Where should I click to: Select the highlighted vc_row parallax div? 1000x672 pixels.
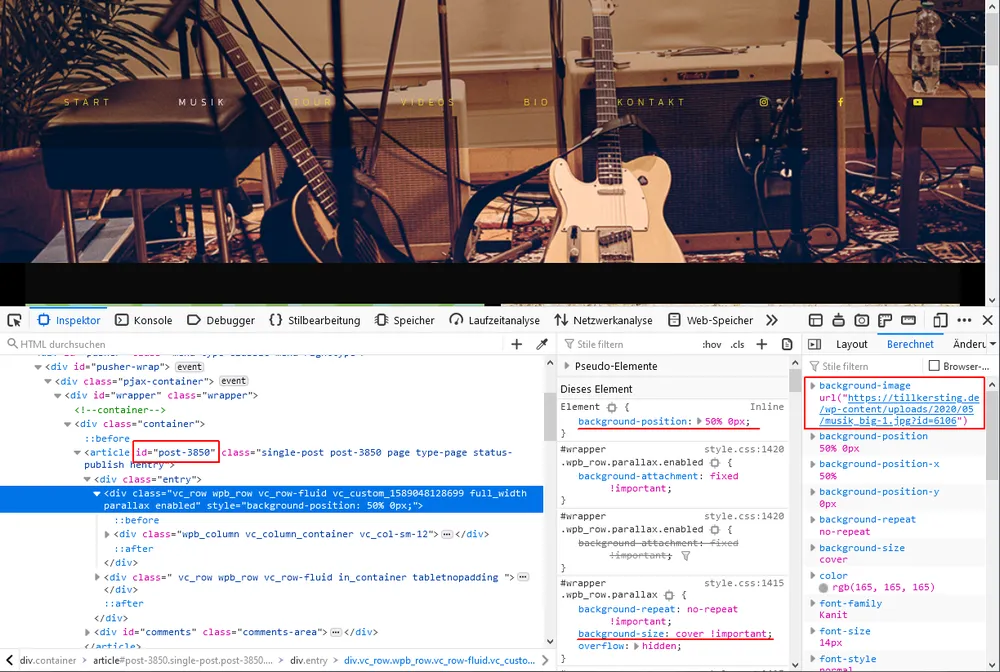(271, 499)
